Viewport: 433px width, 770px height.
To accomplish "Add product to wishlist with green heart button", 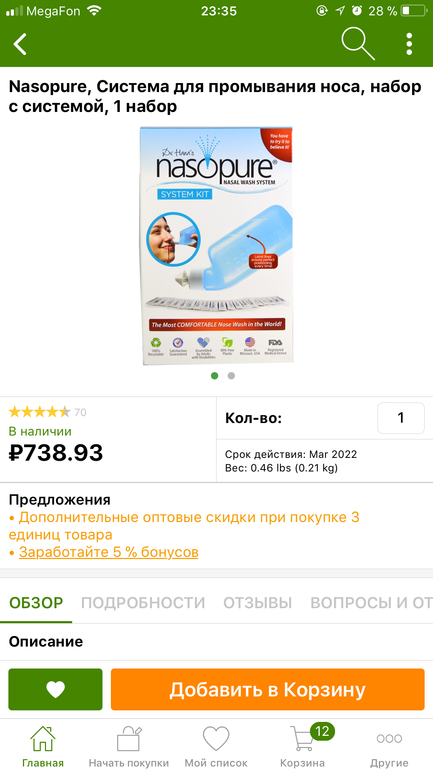I will [x=55, y=689].
